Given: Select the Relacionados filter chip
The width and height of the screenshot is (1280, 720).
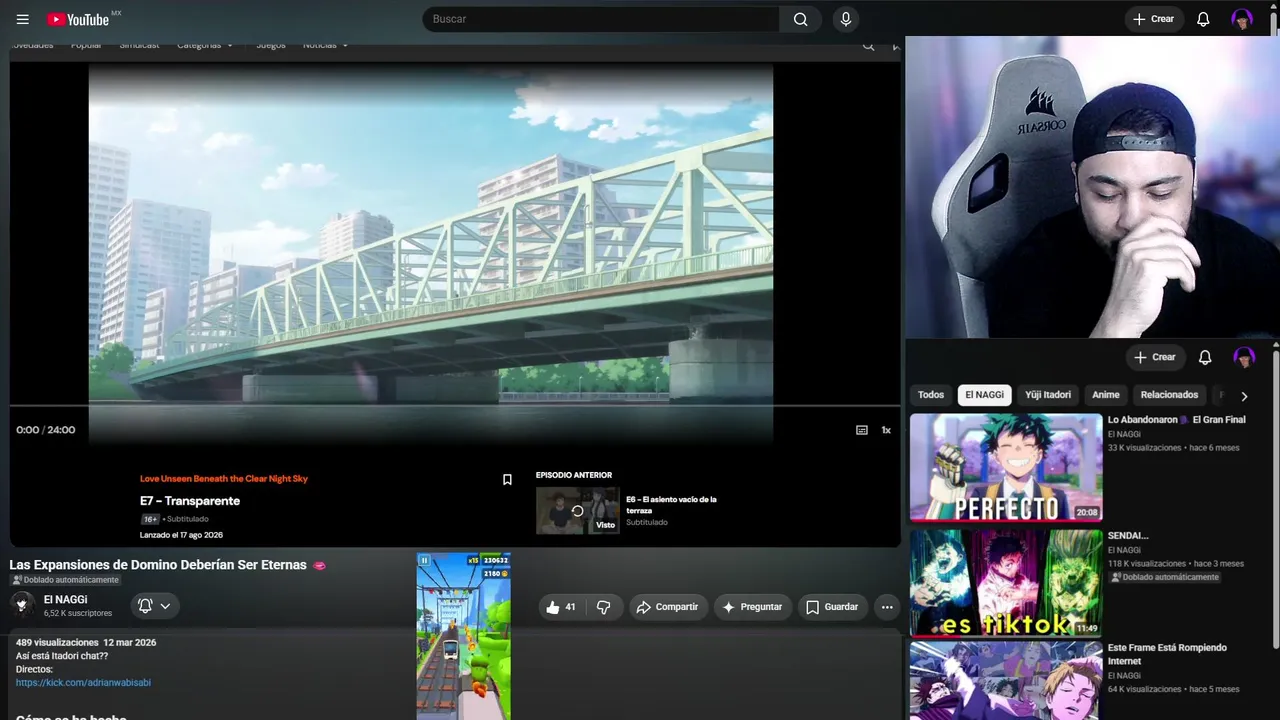Looking at the screenshot, I should coord(1169,395).
